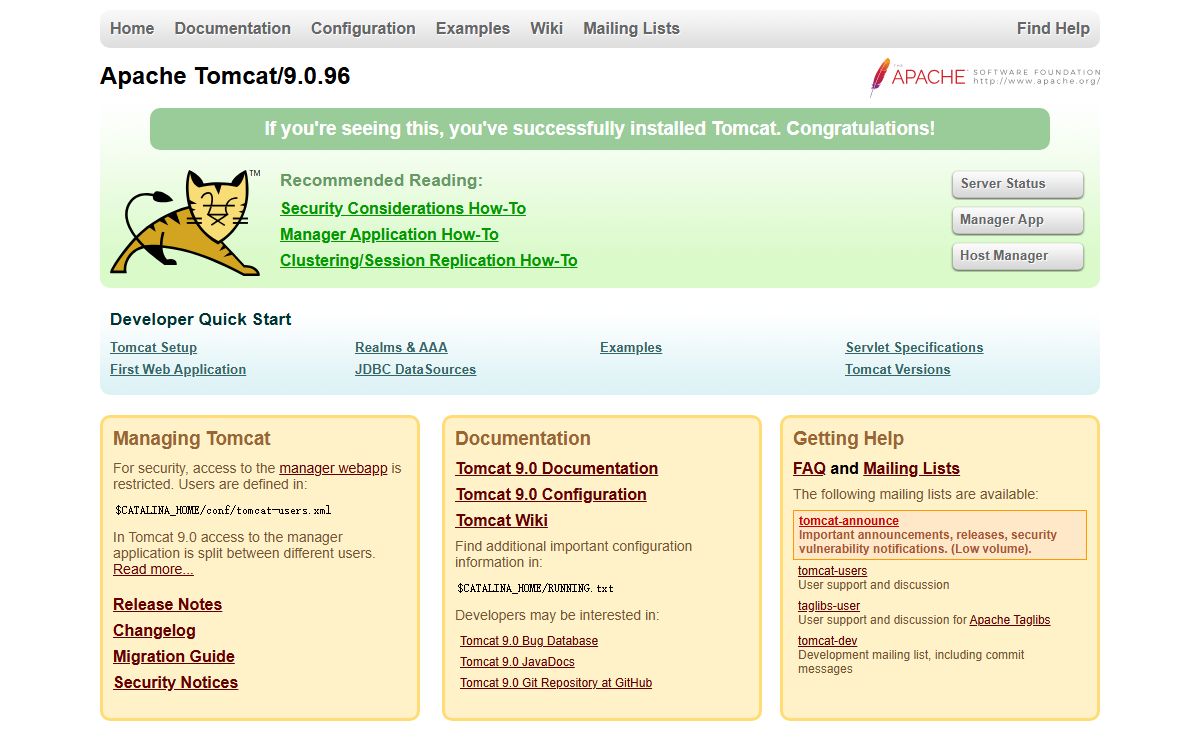Open Tomcat 9.0 Git Repository at GitHub
Screen dimensions: 1200x740
556,683
